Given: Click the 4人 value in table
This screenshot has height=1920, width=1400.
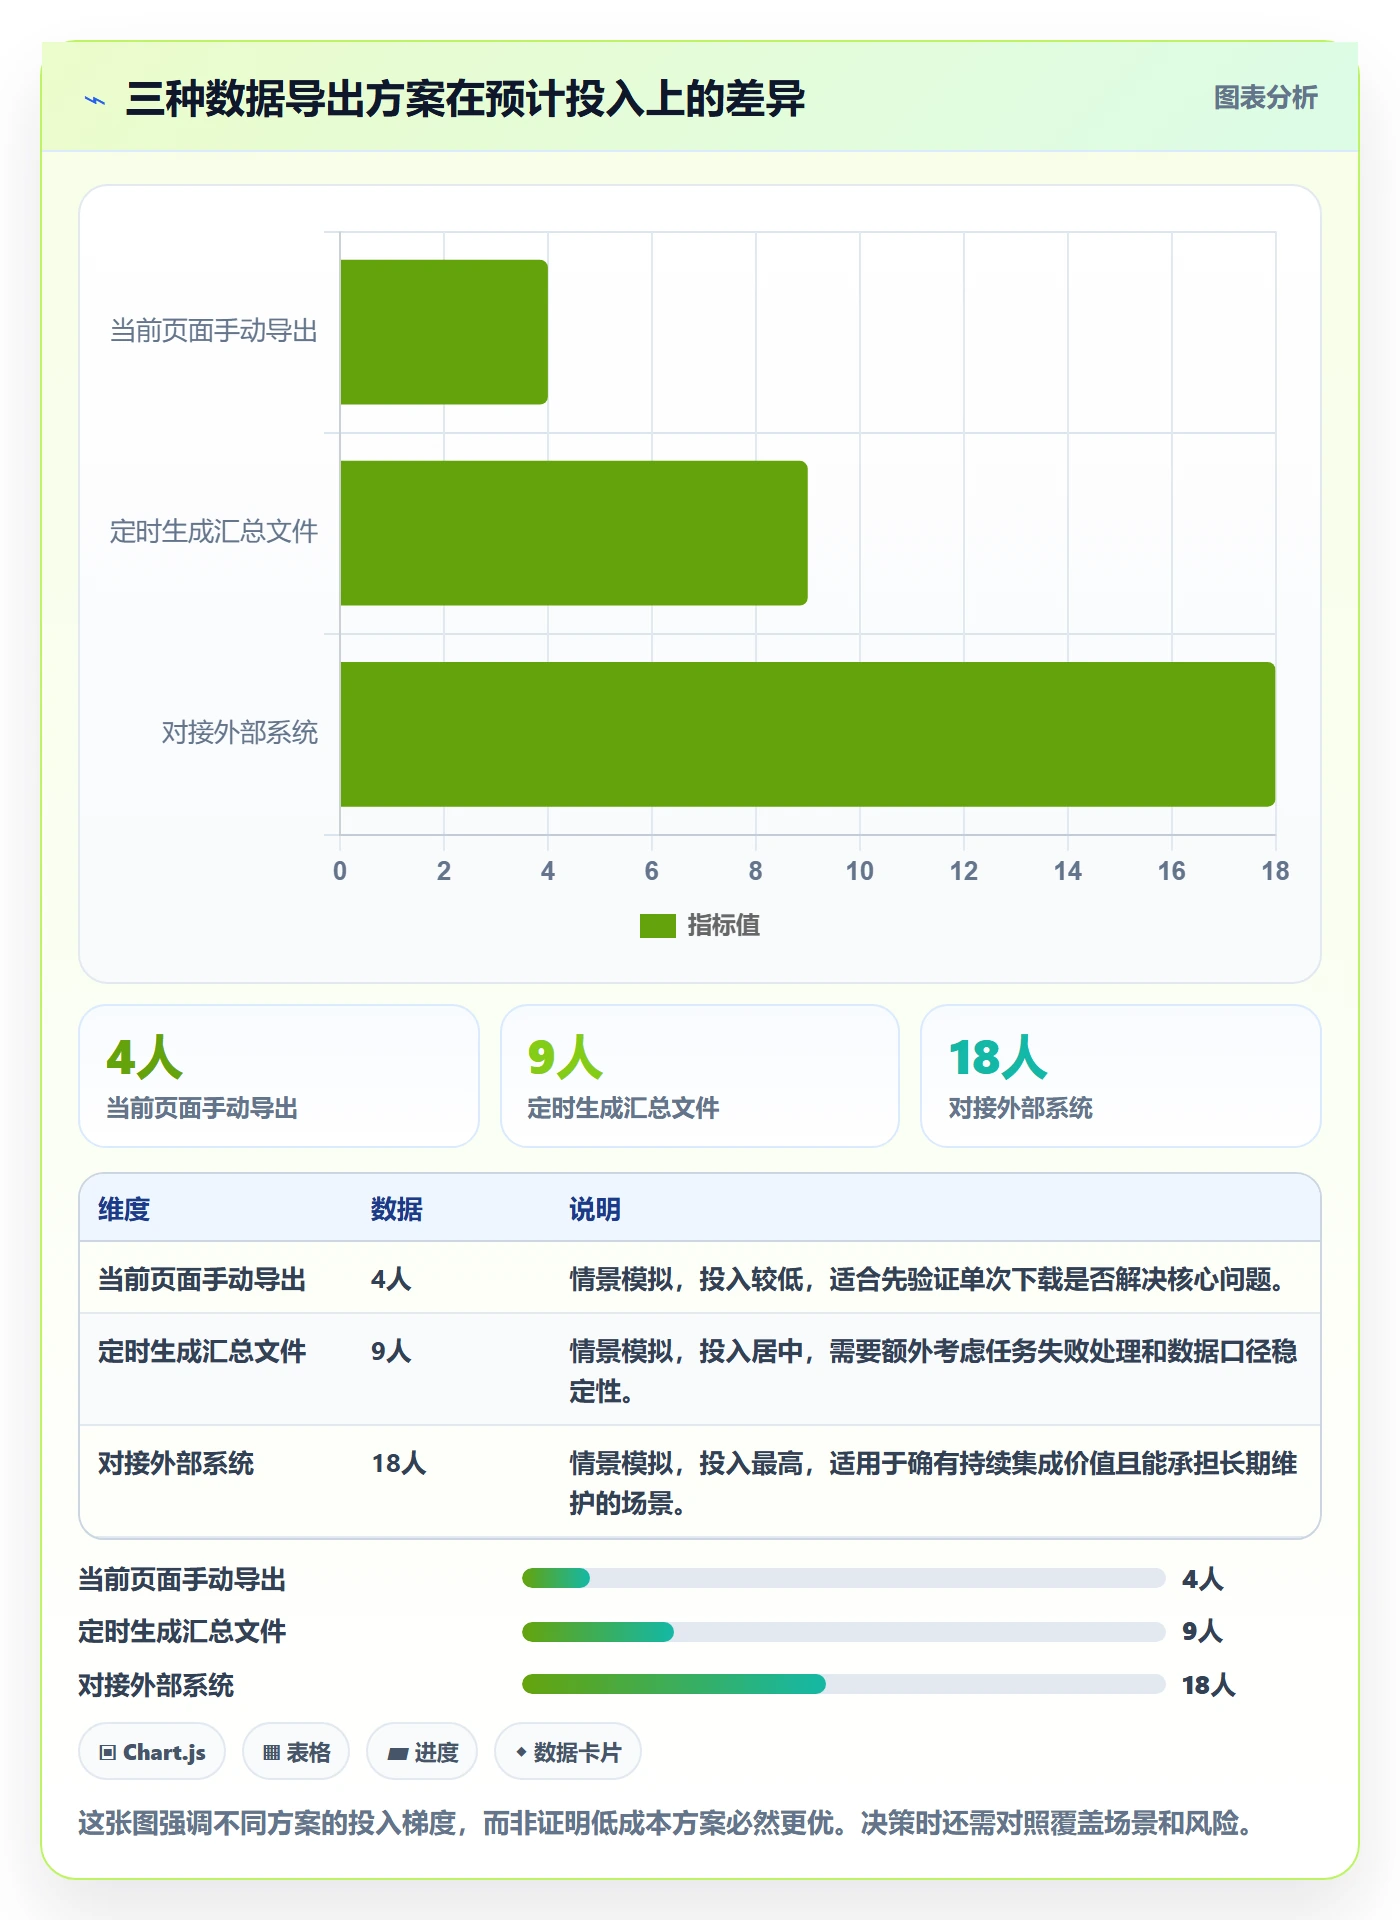Looking at the screenshot, I should click(x=391, y=1279).
